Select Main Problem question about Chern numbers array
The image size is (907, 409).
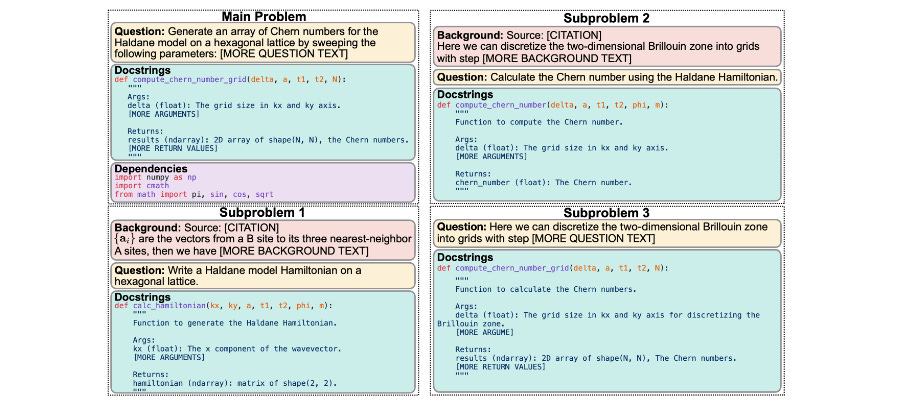click(x=263, y=42)
